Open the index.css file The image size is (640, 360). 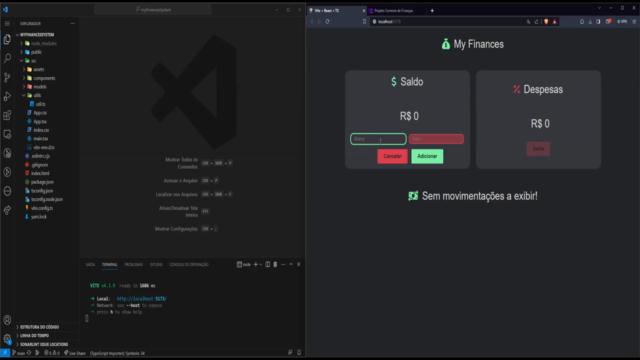pyautogui.click(x=40, y=130)
